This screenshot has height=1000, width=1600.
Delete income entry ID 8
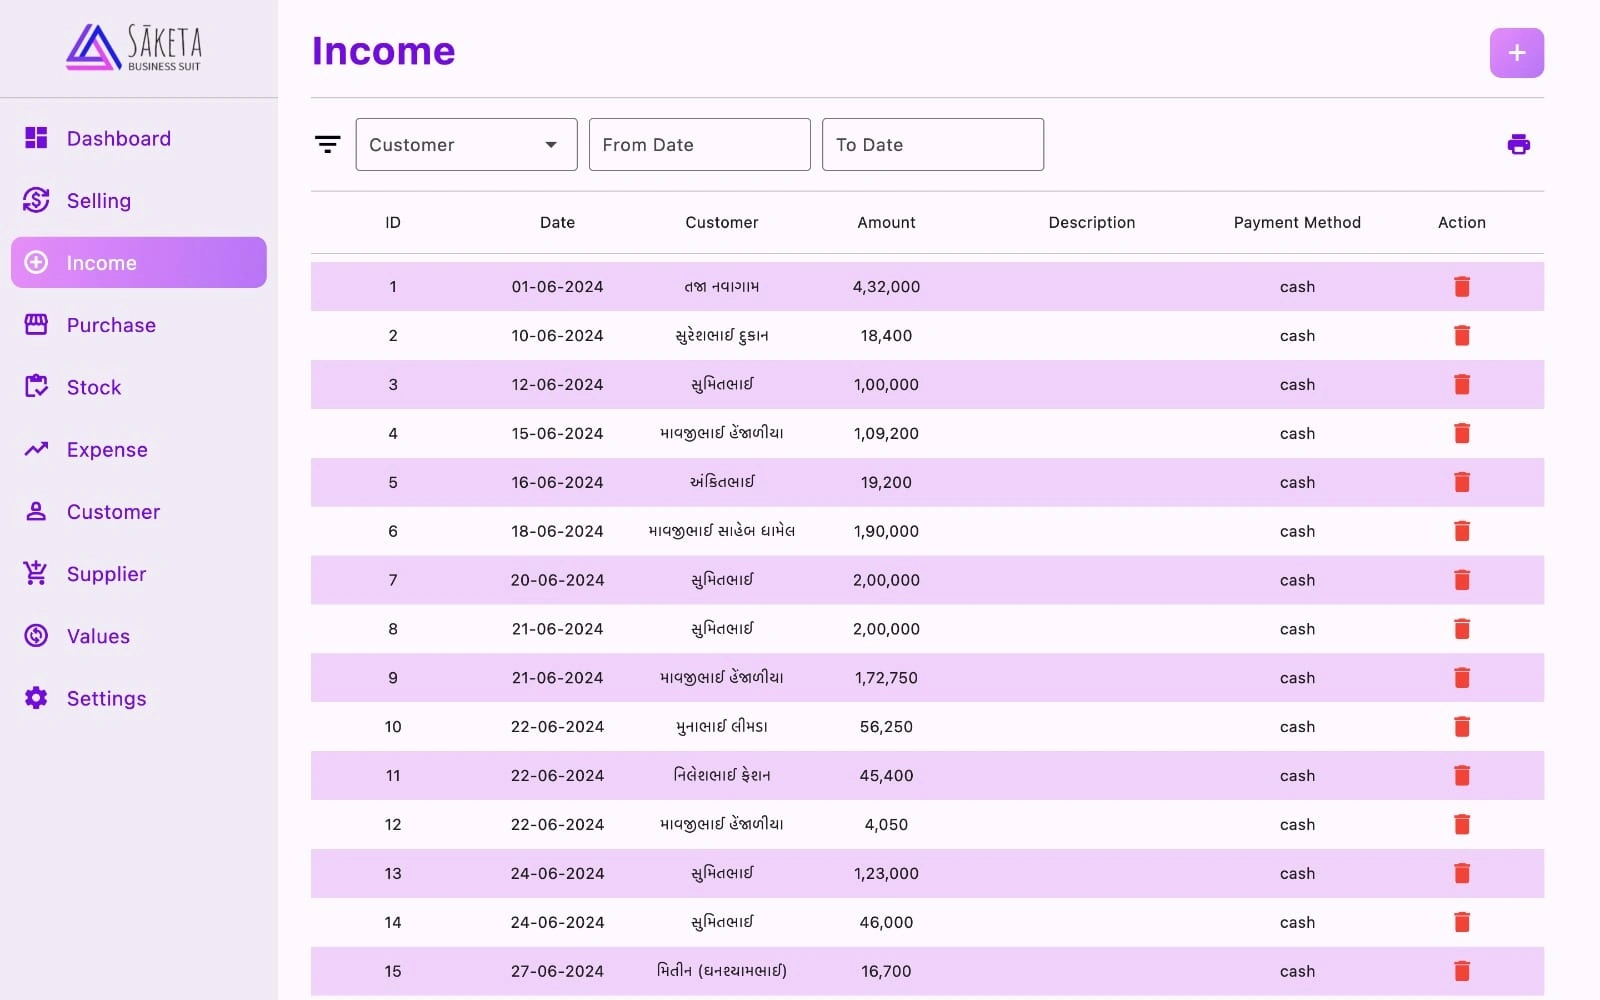coord(1462,629)
